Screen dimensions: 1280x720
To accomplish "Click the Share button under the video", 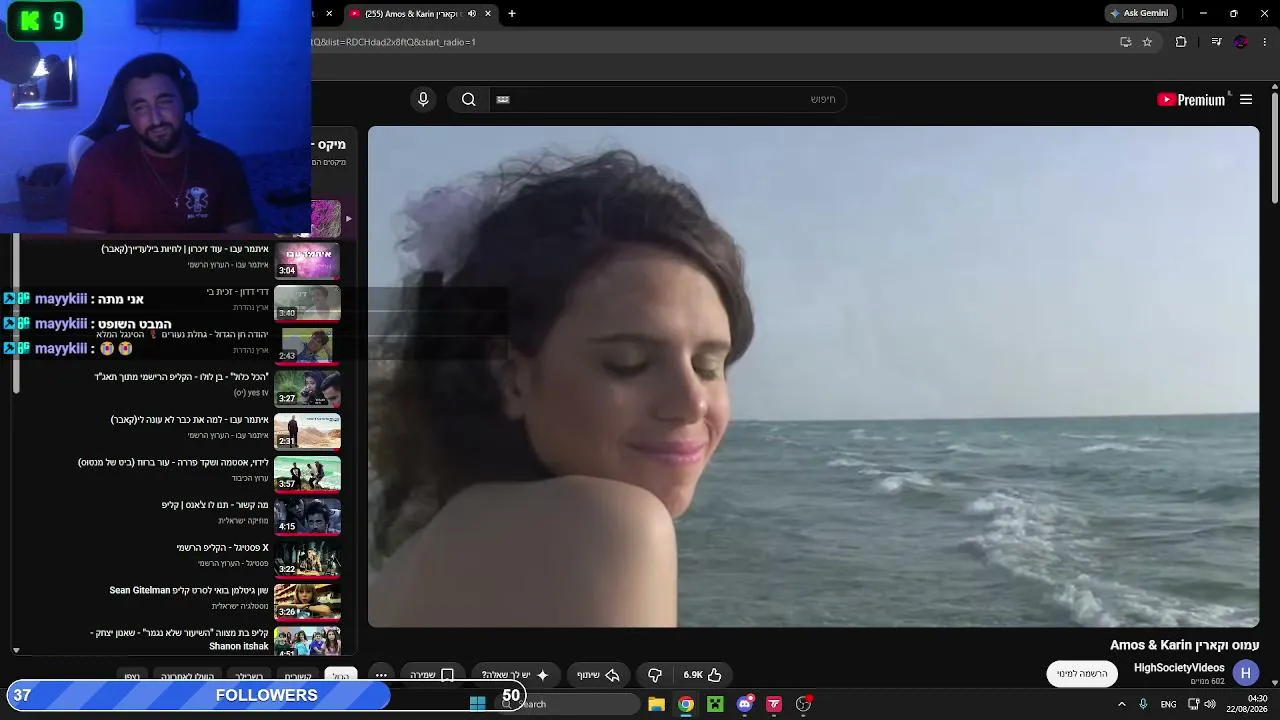I will (x=600, y=675).
